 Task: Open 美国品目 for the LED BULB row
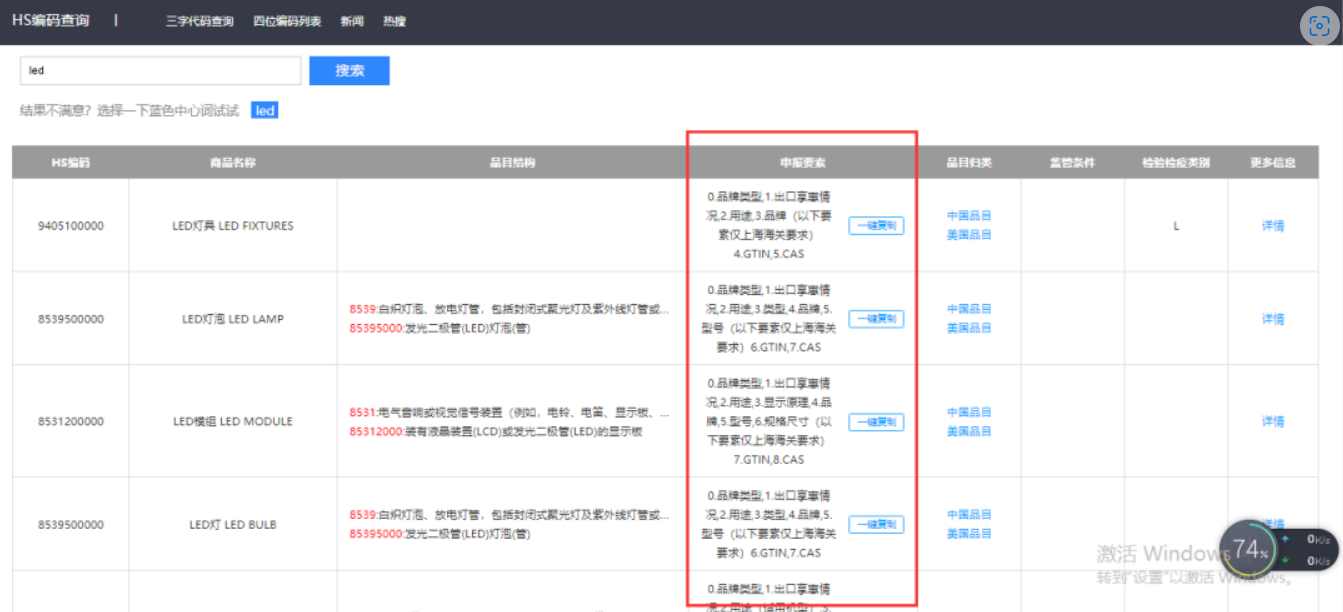969,534
